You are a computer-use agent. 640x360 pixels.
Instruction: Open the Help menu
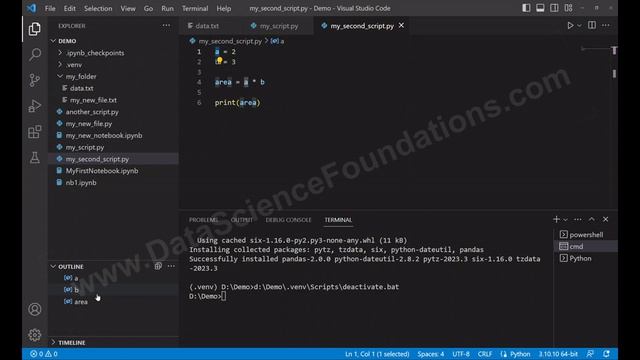[224, 8]
